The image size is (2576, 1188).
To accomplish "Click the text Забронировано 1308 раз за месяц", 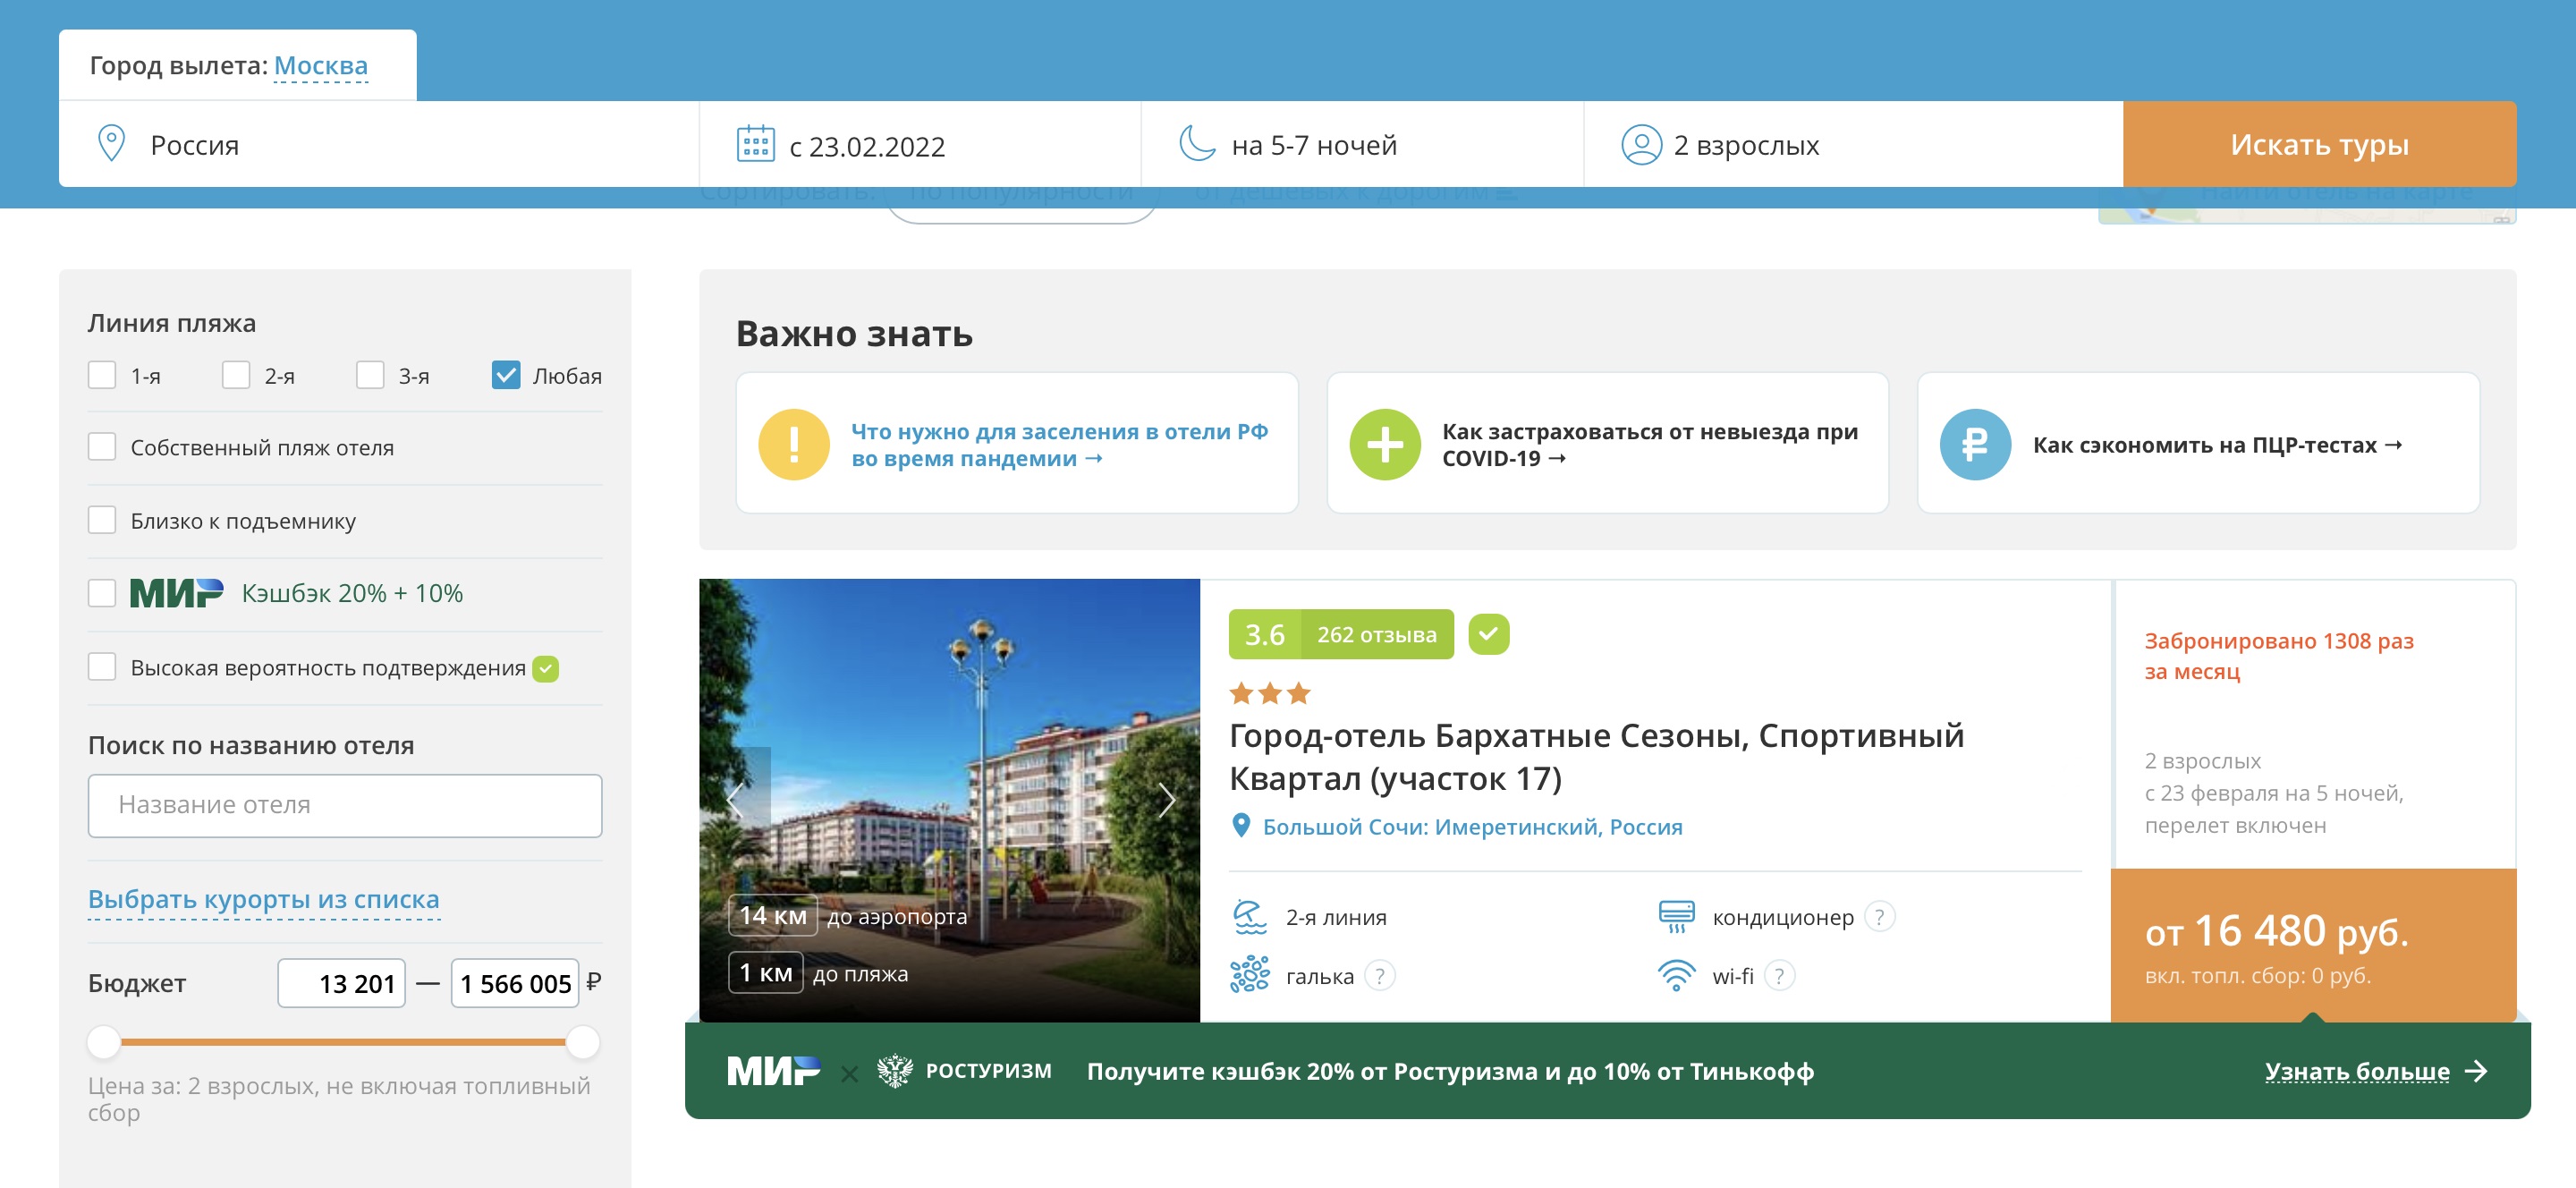I will click(x=2278, y=655).
